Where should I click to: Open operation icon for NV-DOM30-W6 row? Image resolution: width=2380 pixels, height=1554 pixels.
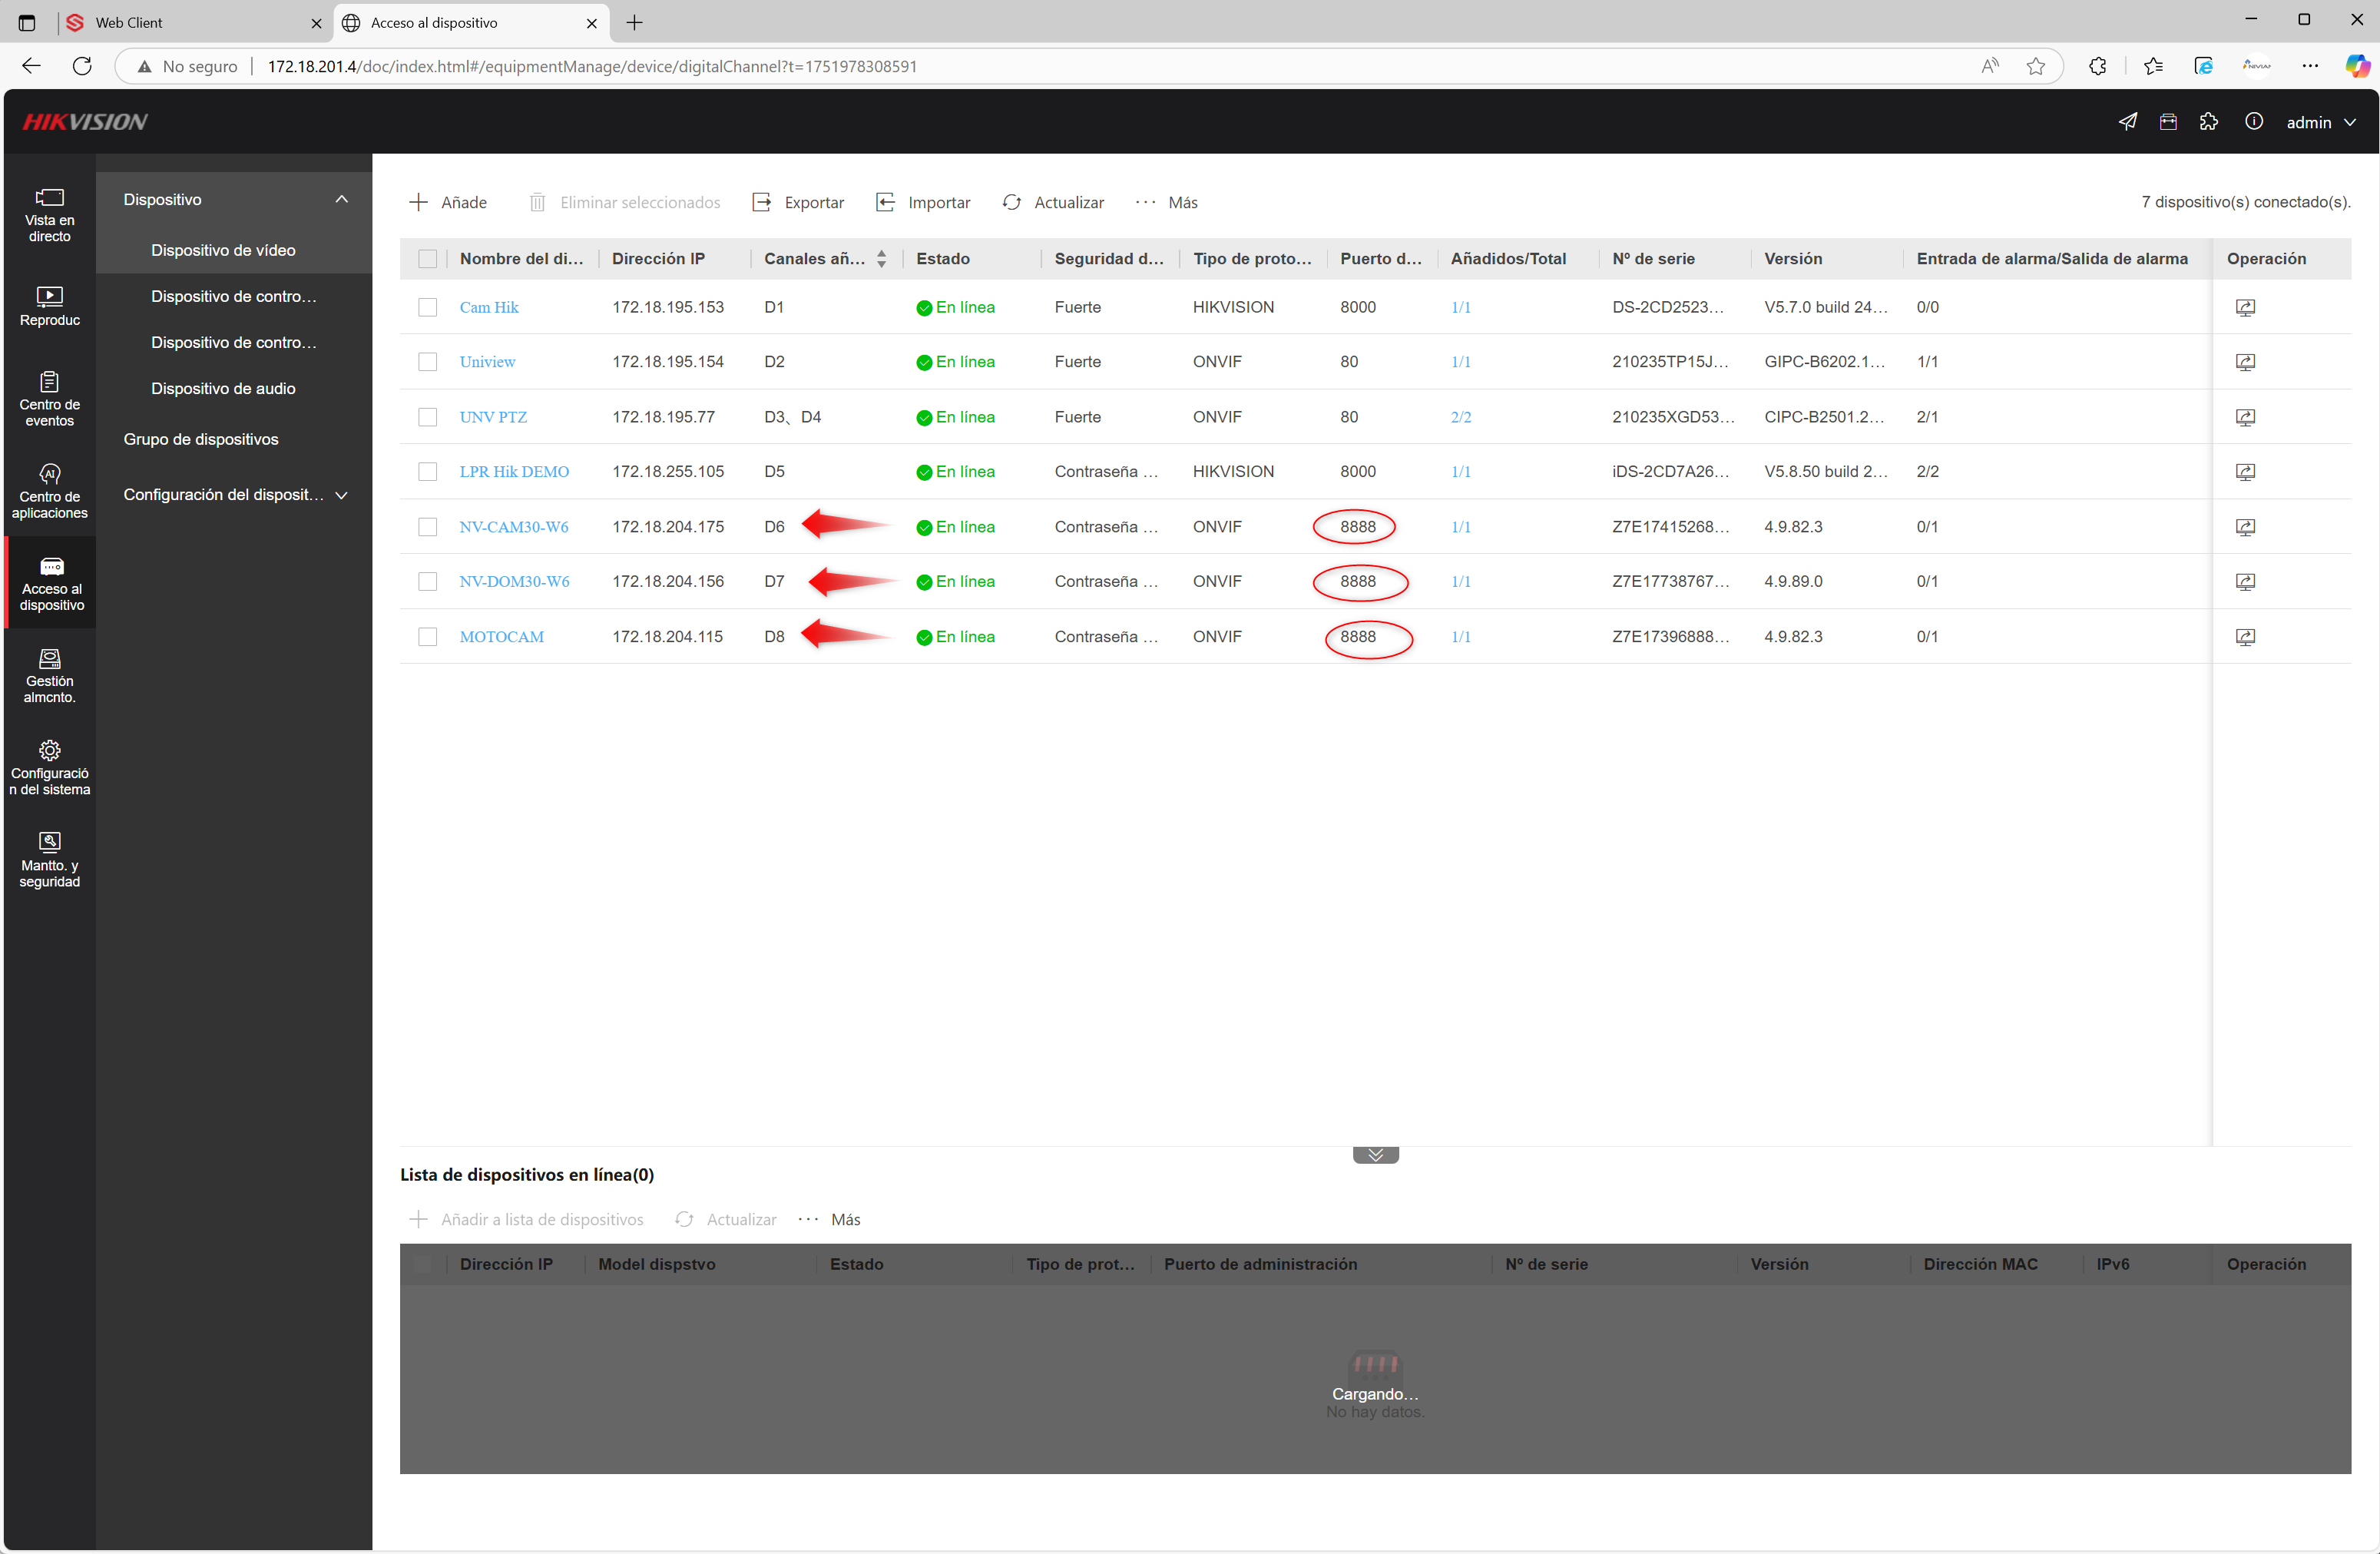click(x=2245, y=581)
